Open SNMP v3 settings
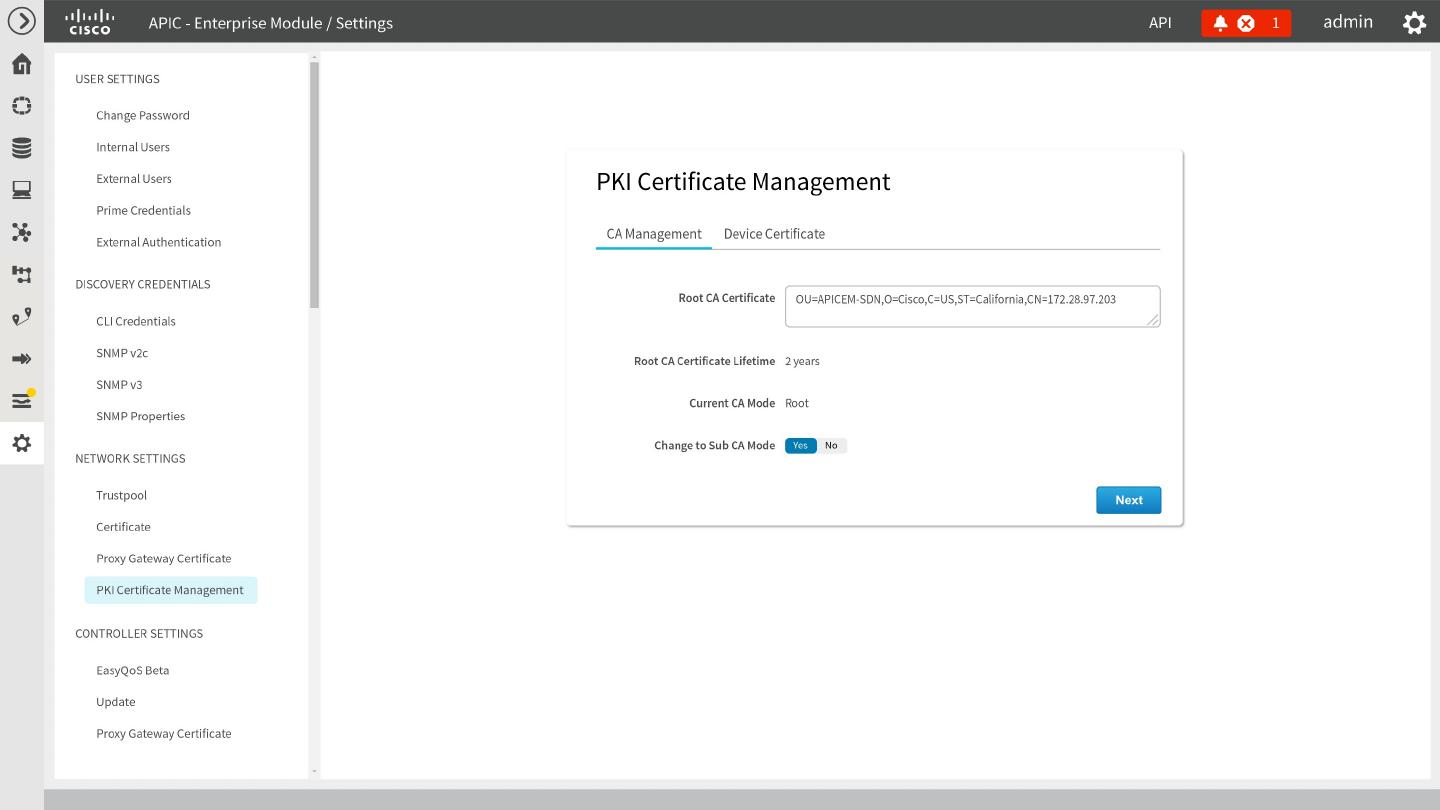The width and height of the screenshot is (1440, 810). 119,385
